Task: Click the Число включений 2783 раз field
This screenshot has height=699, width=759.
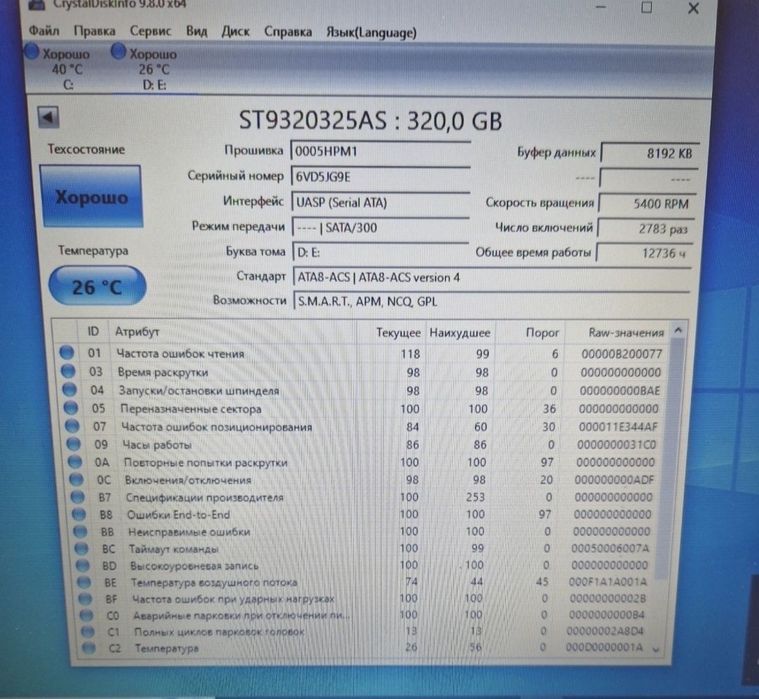Action: tap(646, 228)
